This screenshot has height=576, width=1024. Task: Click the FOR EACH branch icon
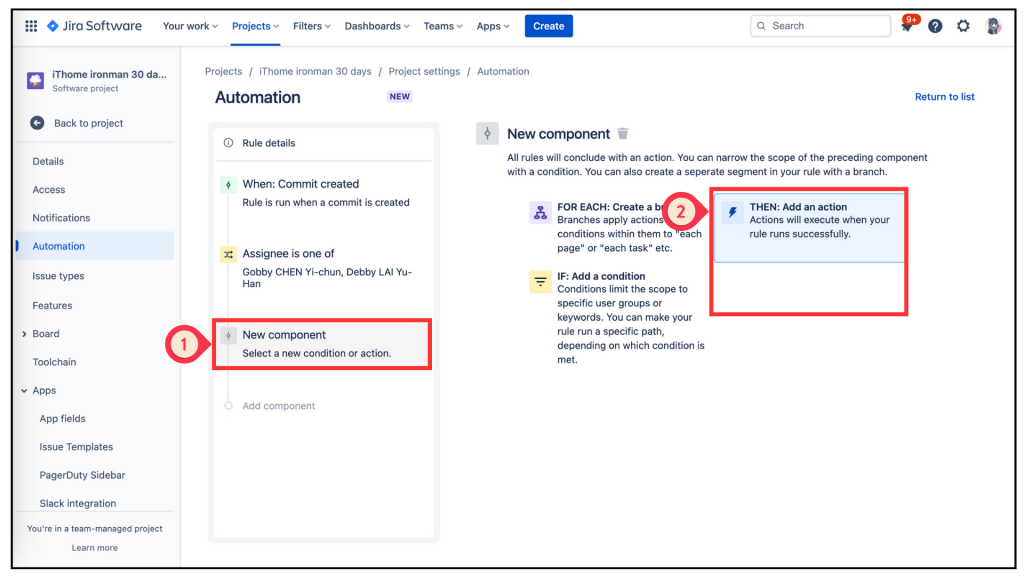coord(540,212)
